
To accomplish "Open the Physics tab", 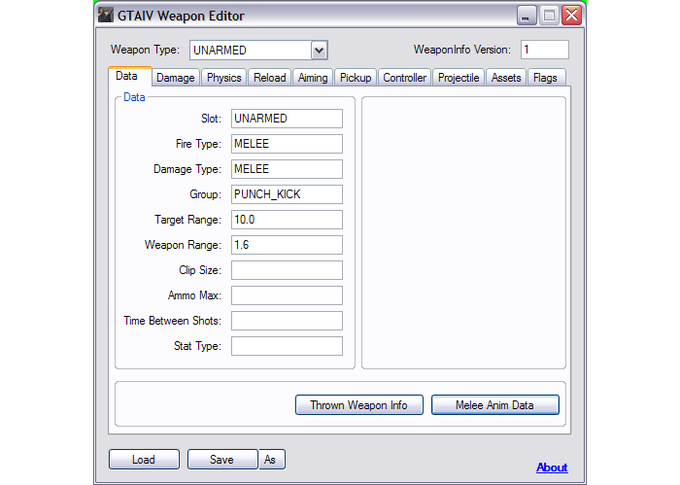I will (x=224, y=78).
